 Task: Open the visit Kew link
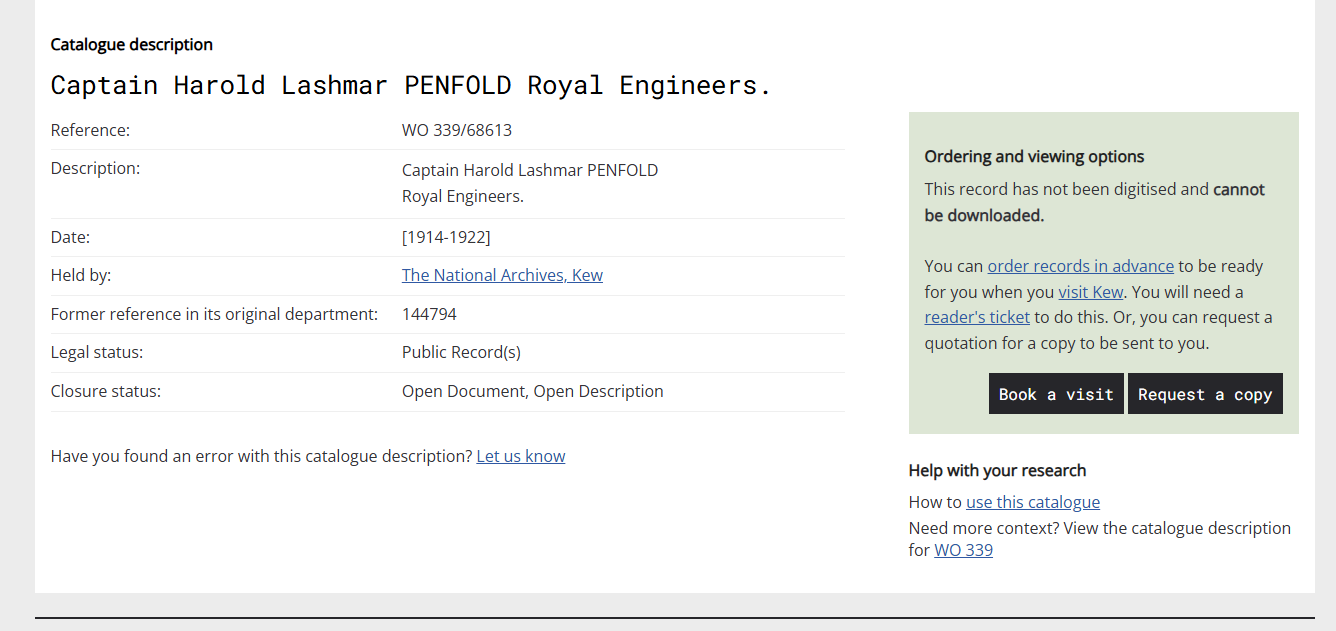1091,292
